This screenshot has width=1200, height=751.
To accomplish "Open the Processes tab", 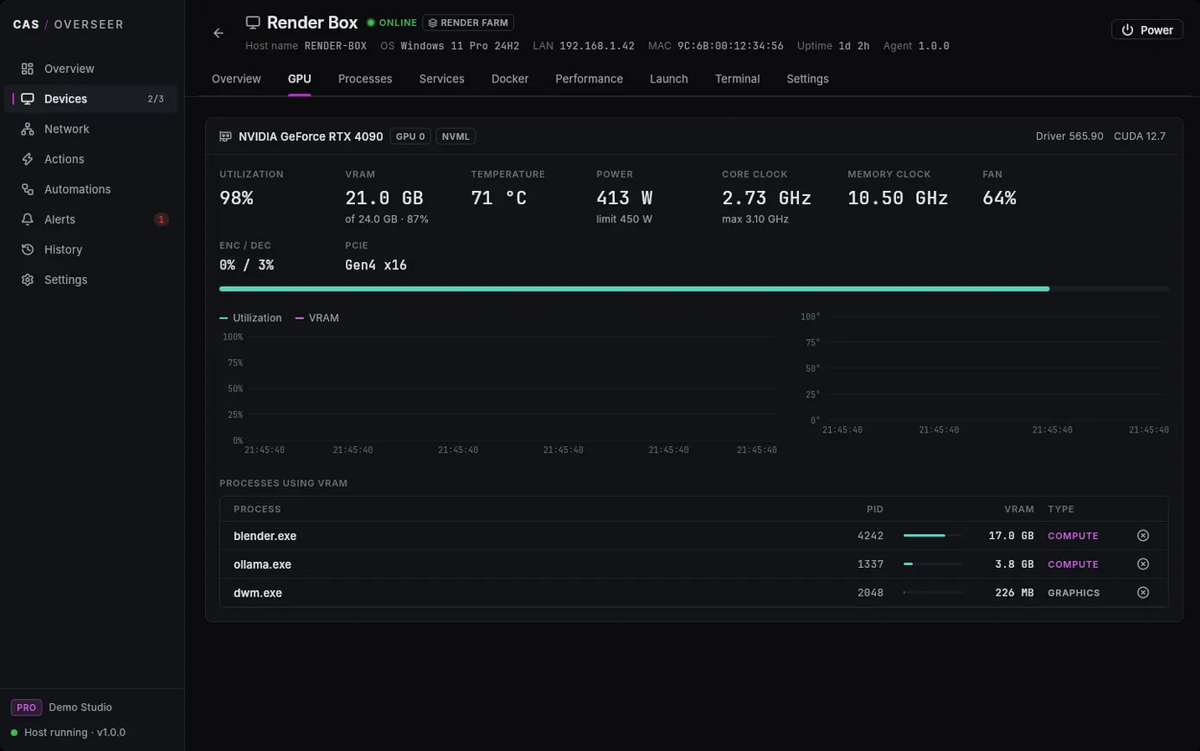I will [365, 79].
